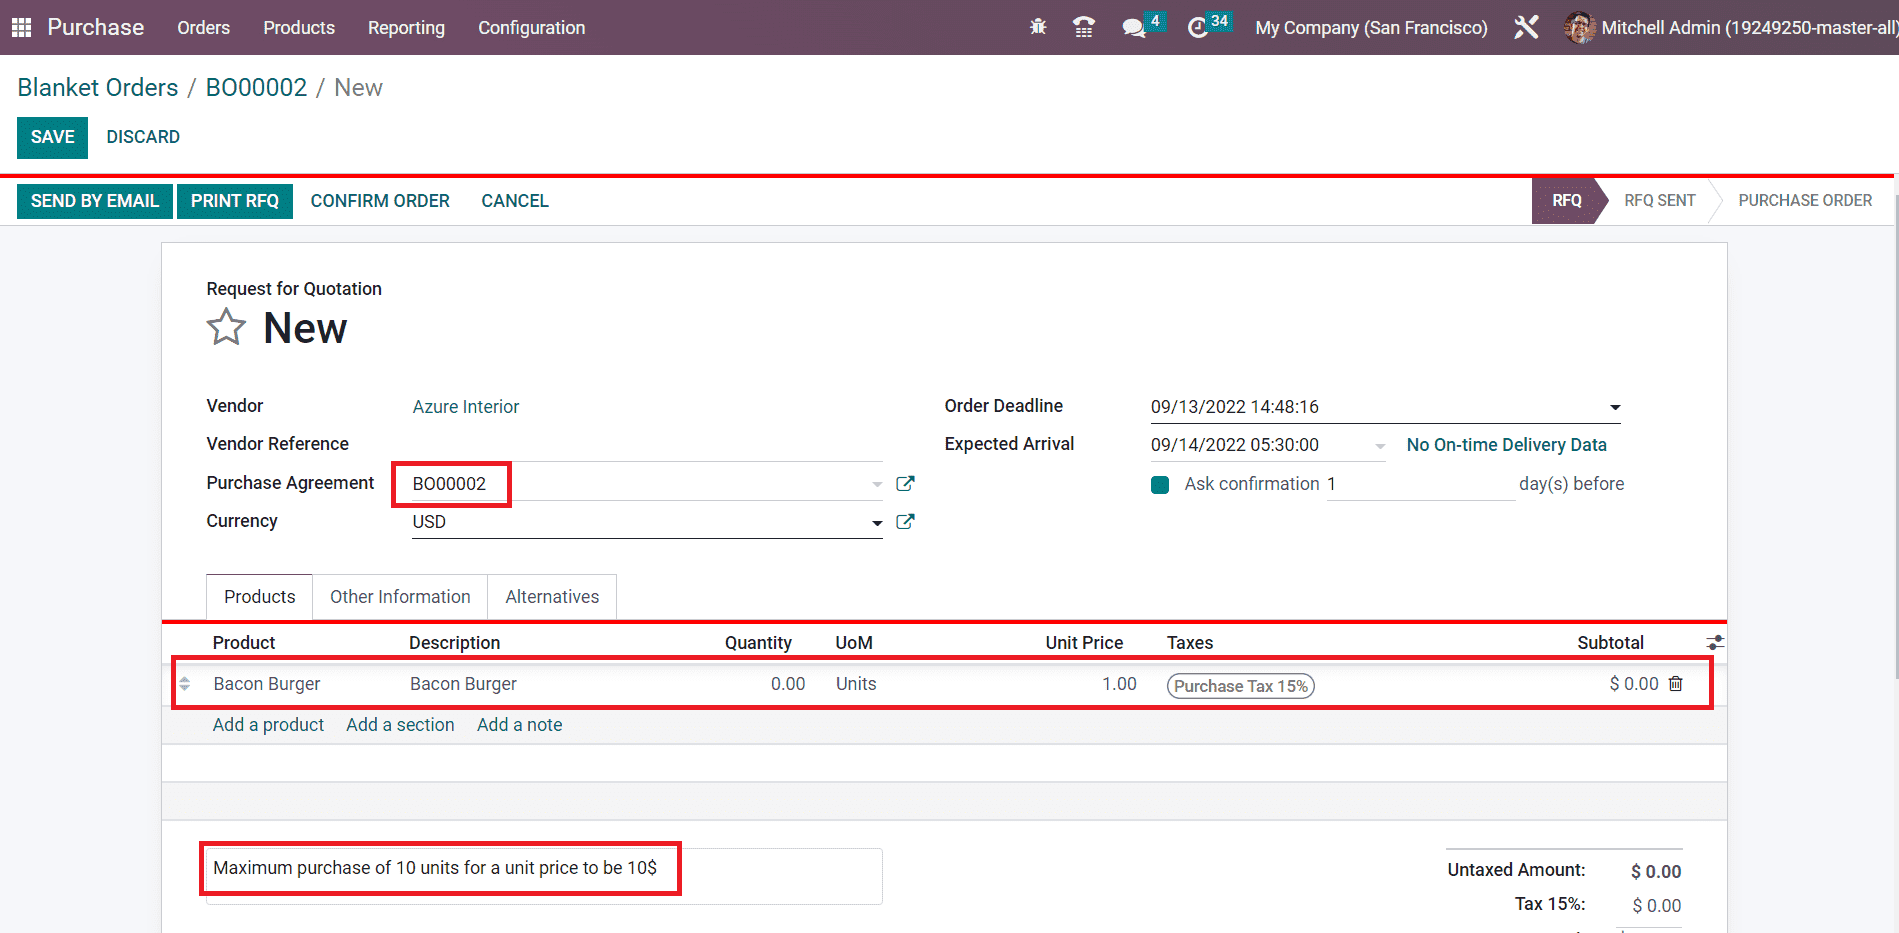Save the new quotation
This screenshot has width=1899, height=933.
(x=52, y=137)
